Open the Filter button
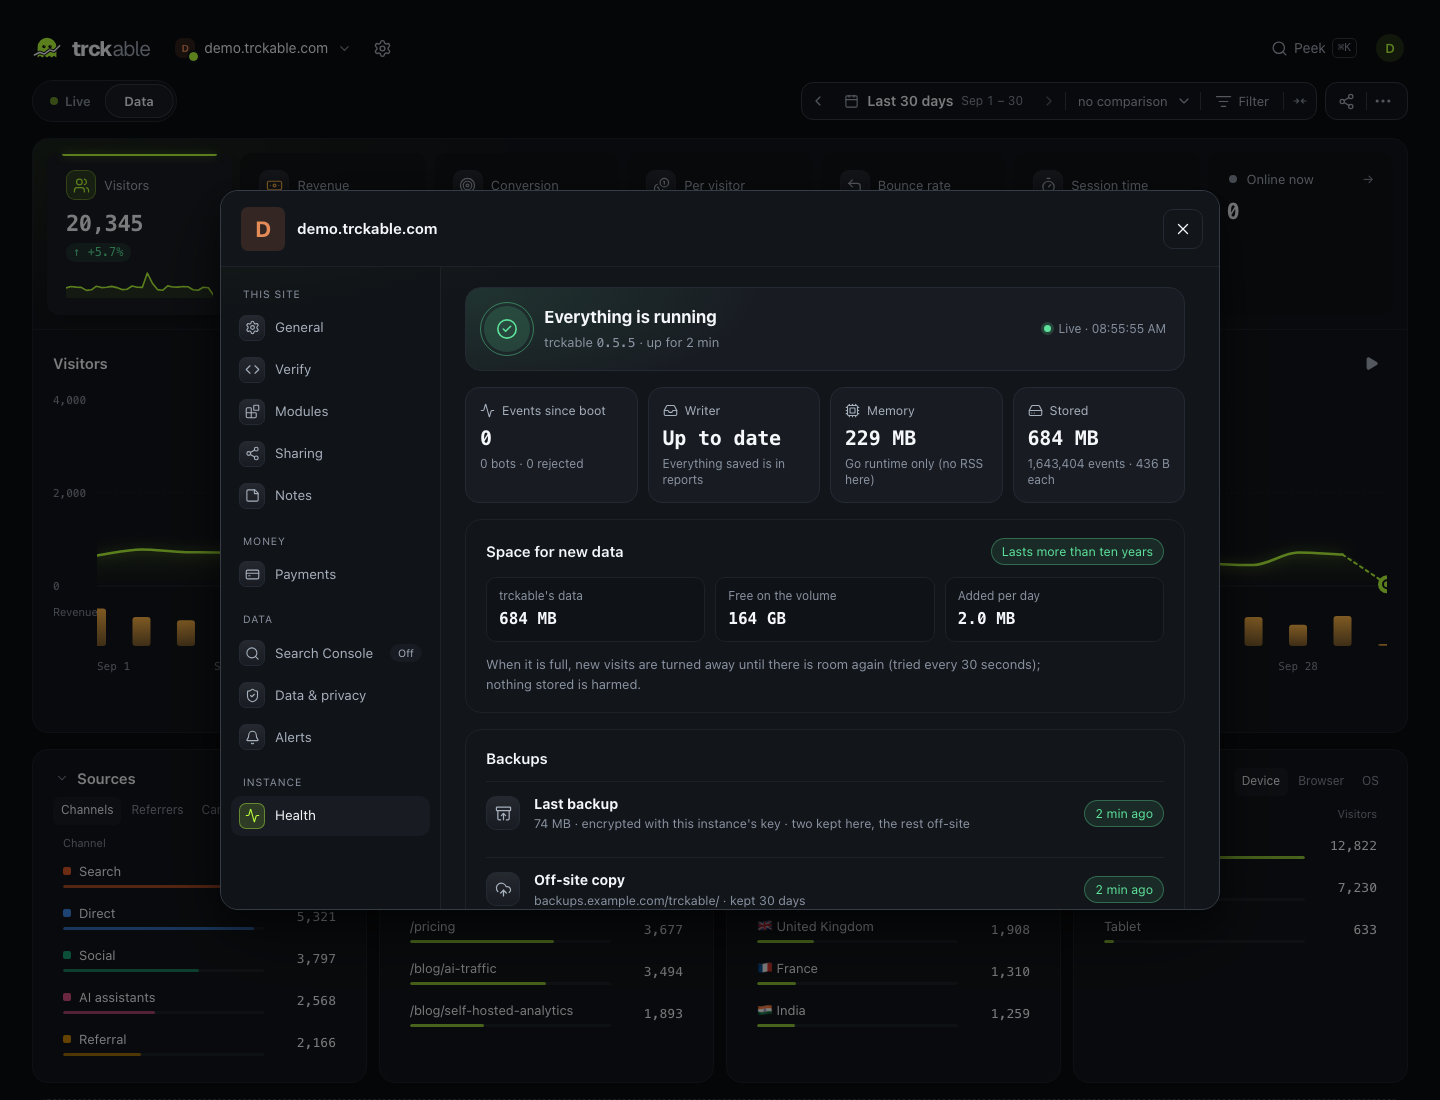1440x1100 pixels. 1242,101
